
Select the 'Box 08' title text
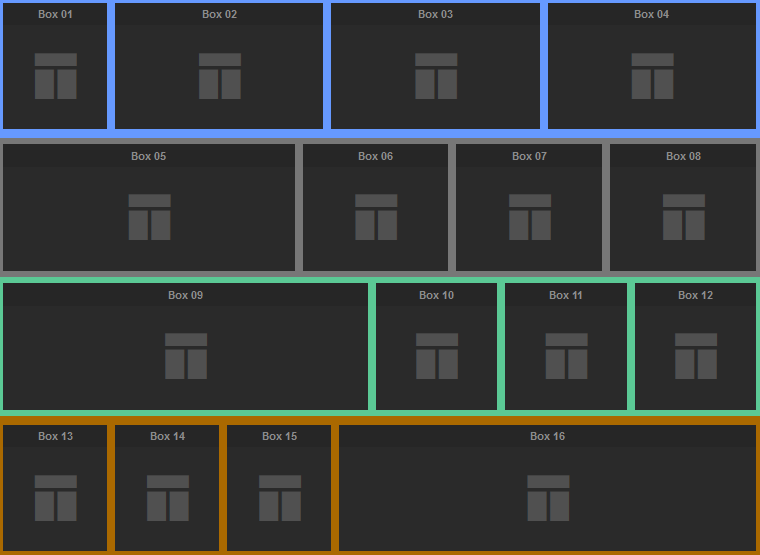(683, 156)
